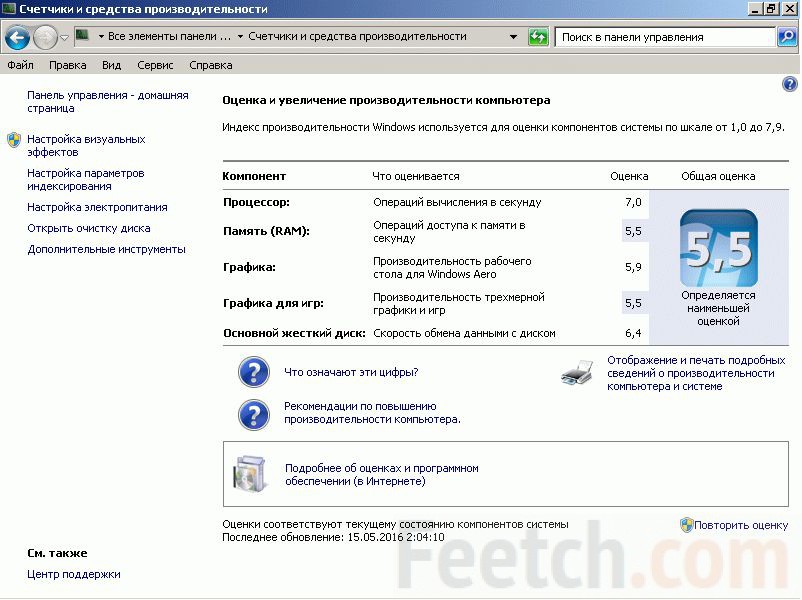Open 'Настройка электропитания' link

click(97, 207)
